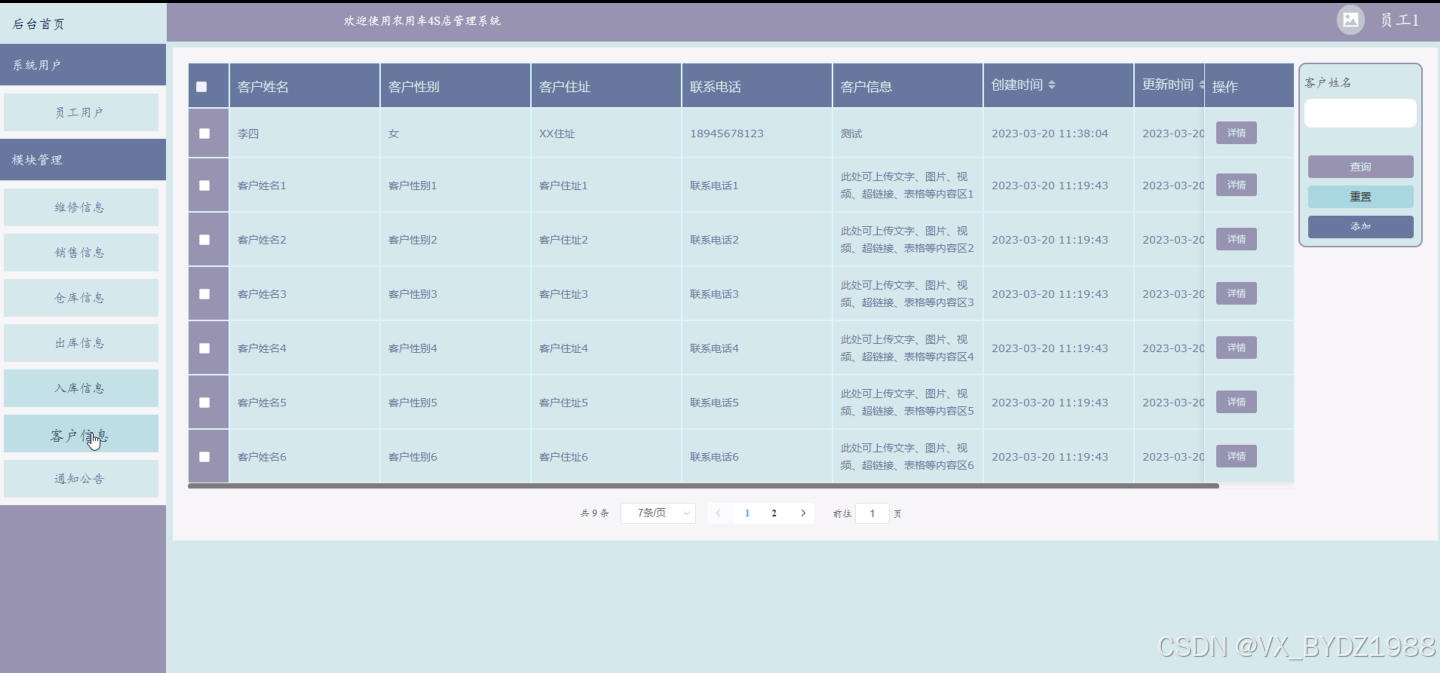Open the 销售信息 sidebar item
Viewport: 1440px width, 673px height.
tap(81, 253)
